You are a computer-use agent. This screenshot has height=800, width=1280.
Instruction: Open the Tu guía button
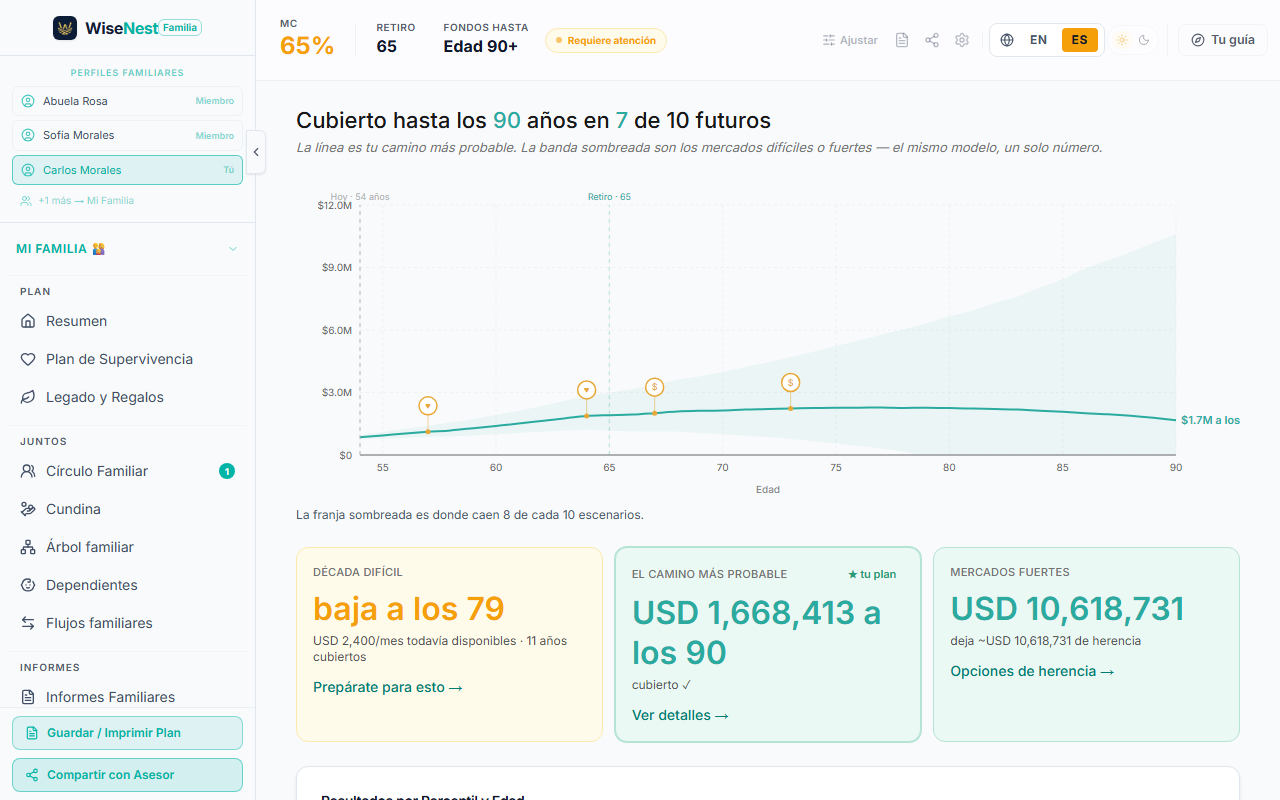pyautogui.click(x=1223, y=40)
